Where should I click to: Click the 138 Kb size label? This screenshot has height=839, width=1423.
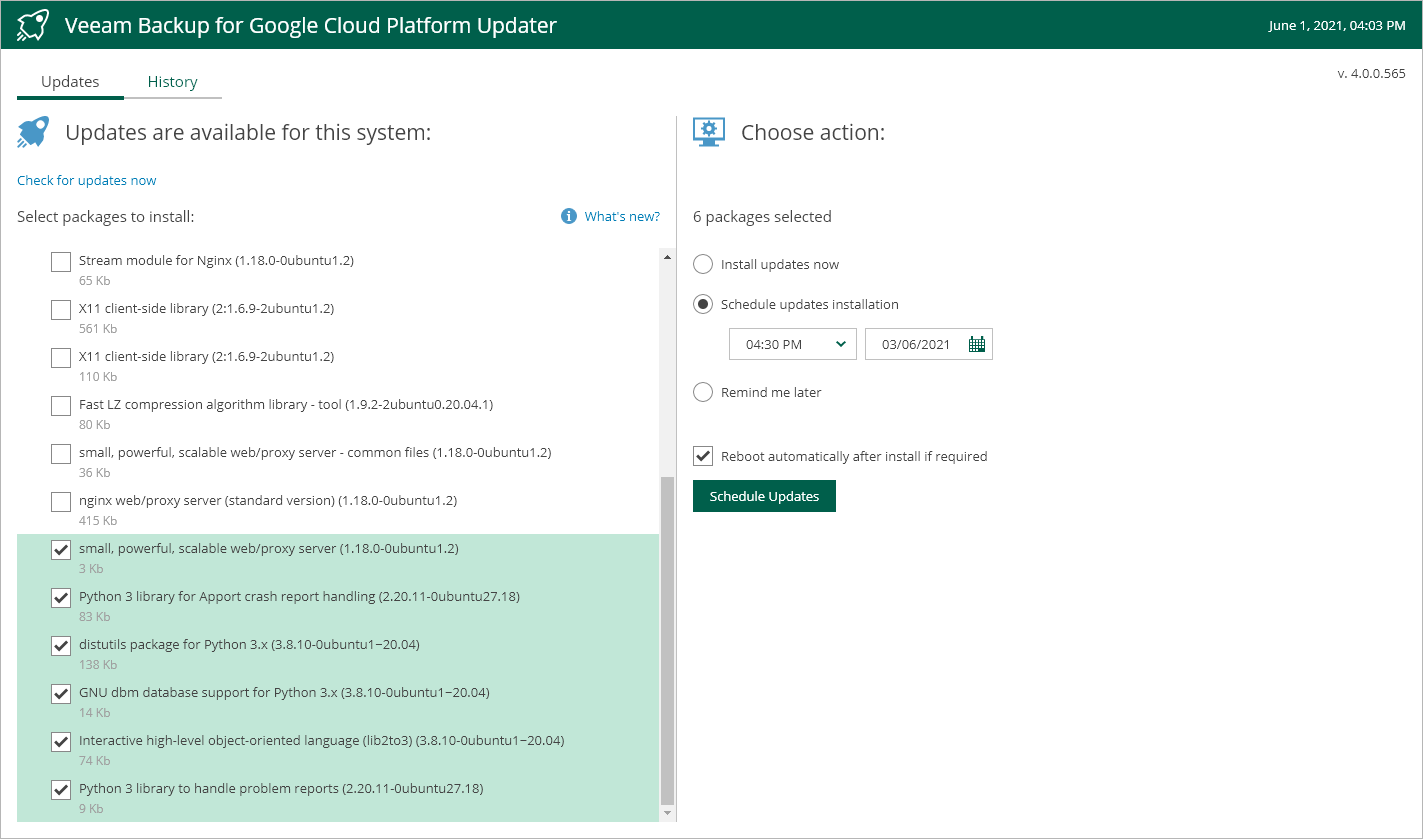click(x=98, y=665)
